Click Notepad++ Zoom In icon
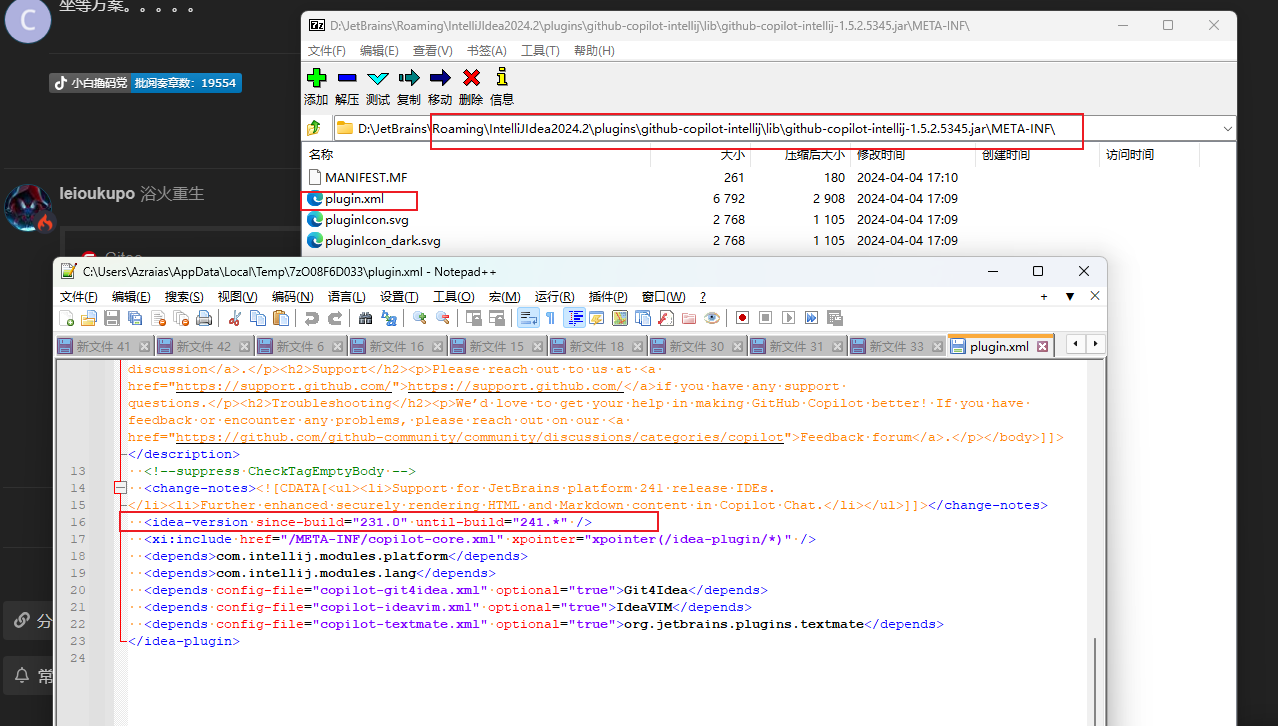The image size is (1278, 726). [420, 318]
